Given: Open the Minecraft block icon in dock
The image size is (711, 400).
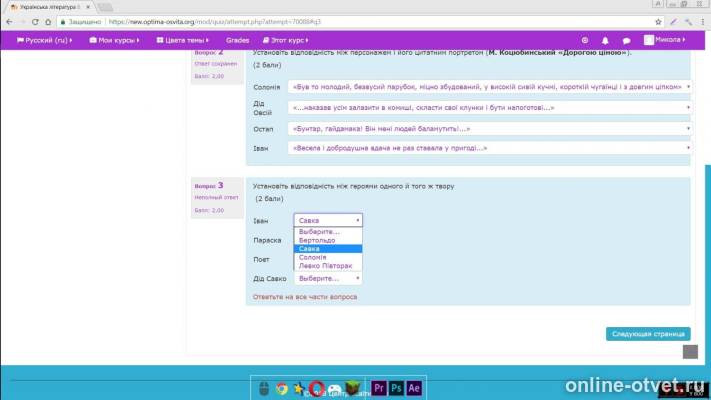Looking at the screenshot, I should [353, 388].
